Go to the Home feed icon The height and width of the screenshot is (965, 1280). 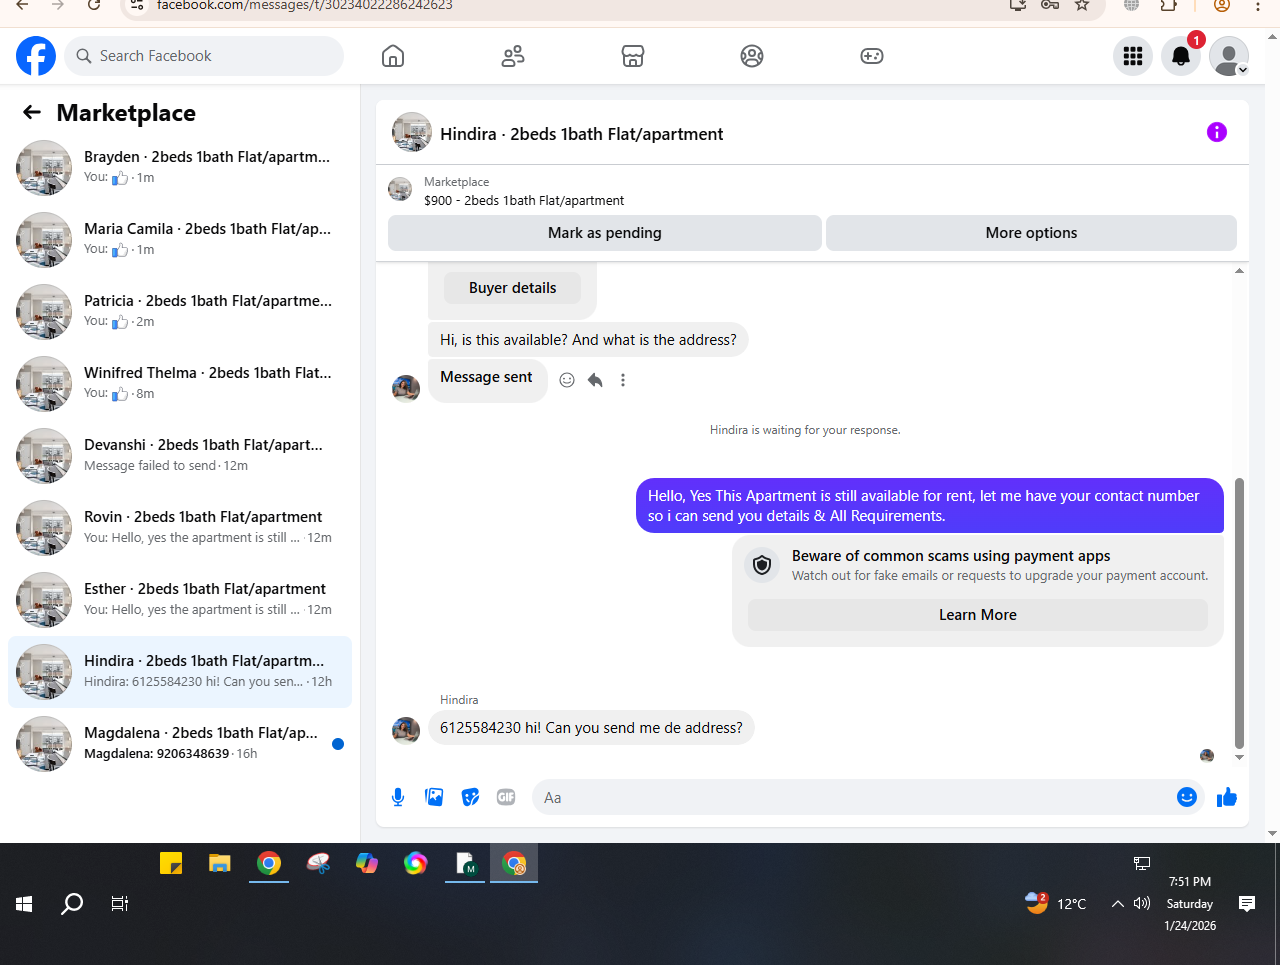point(393,56)
